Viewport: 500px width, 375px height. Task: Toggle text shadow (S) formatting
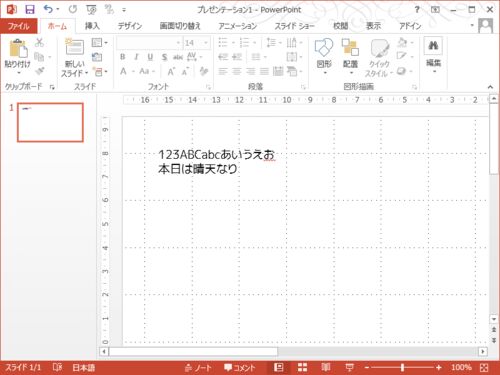click(164, 57)
